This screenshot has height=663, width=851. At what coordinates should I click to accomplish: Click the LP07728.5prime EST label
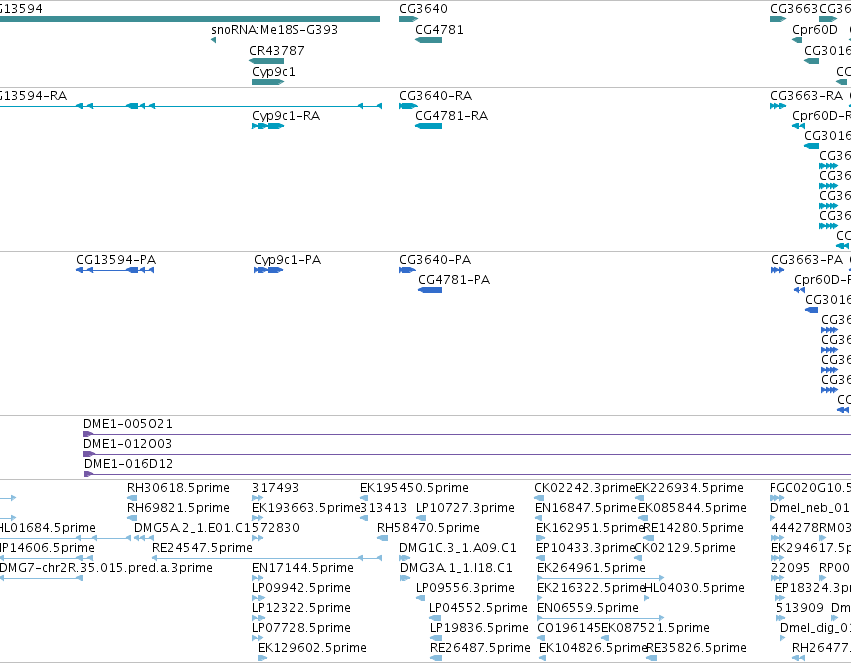click(x=301, y=628)
